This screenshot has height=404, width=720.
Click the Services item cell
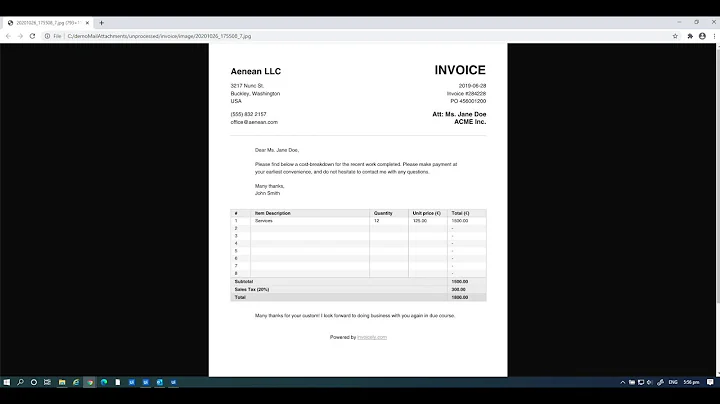click(x=264, y=221)
